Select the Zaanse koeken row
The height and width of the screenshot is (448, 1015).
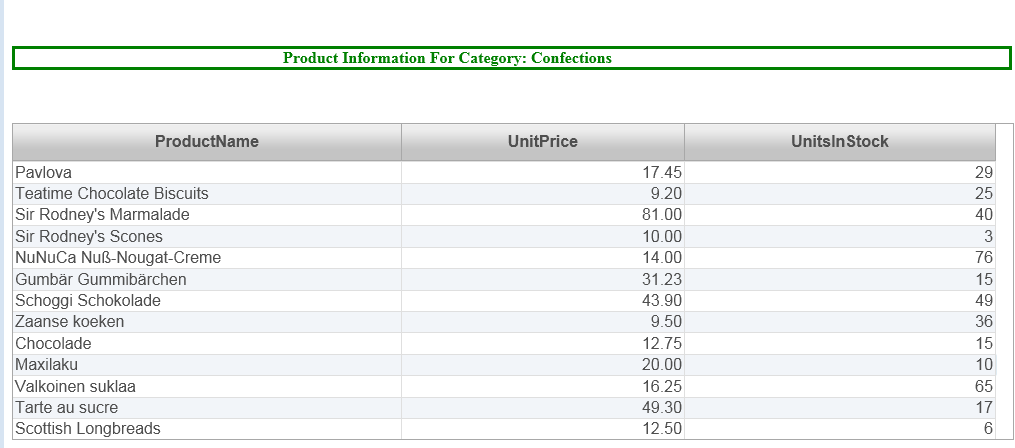[70, 322]
